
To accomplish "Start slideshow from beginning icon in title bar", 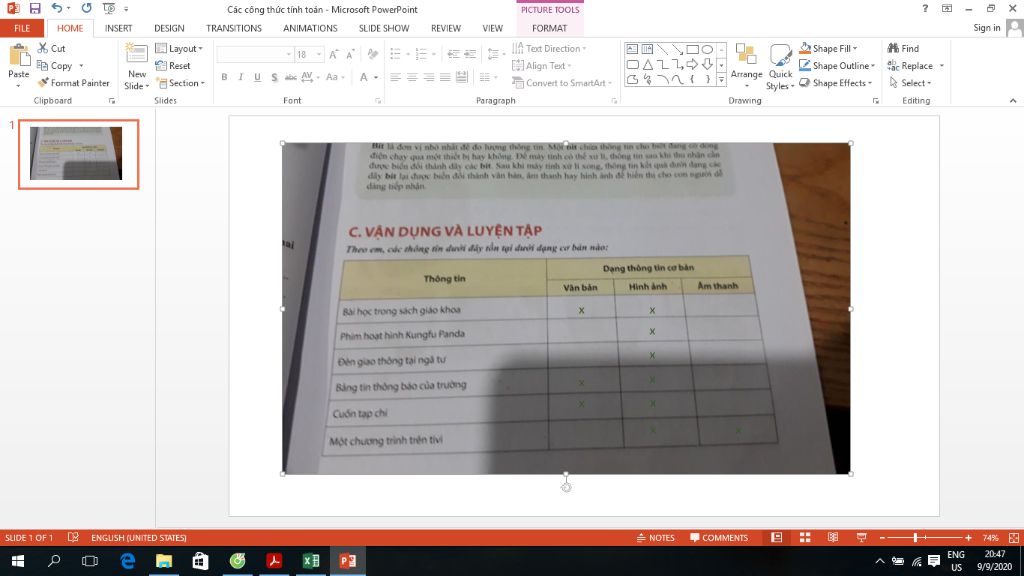I will (x=109, y=8).
